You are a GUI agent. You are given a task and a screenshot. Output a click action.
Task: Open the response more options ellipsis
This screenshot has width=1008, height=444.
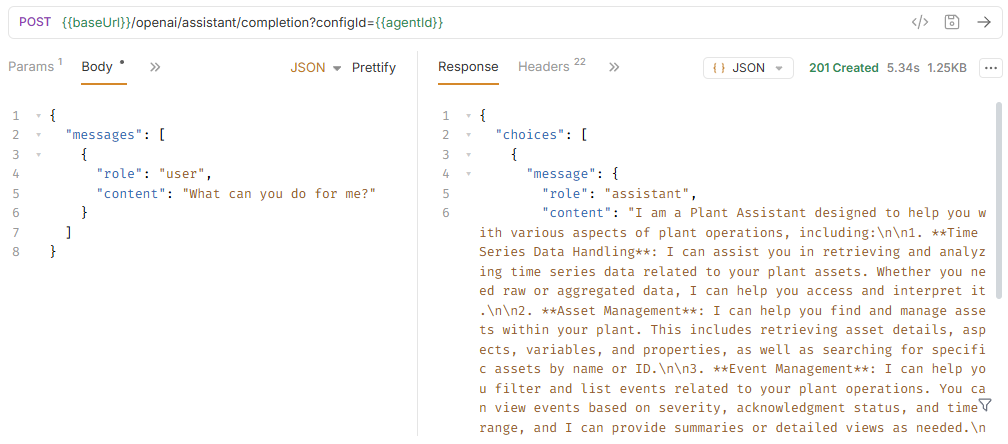click(x=991, y=67)
